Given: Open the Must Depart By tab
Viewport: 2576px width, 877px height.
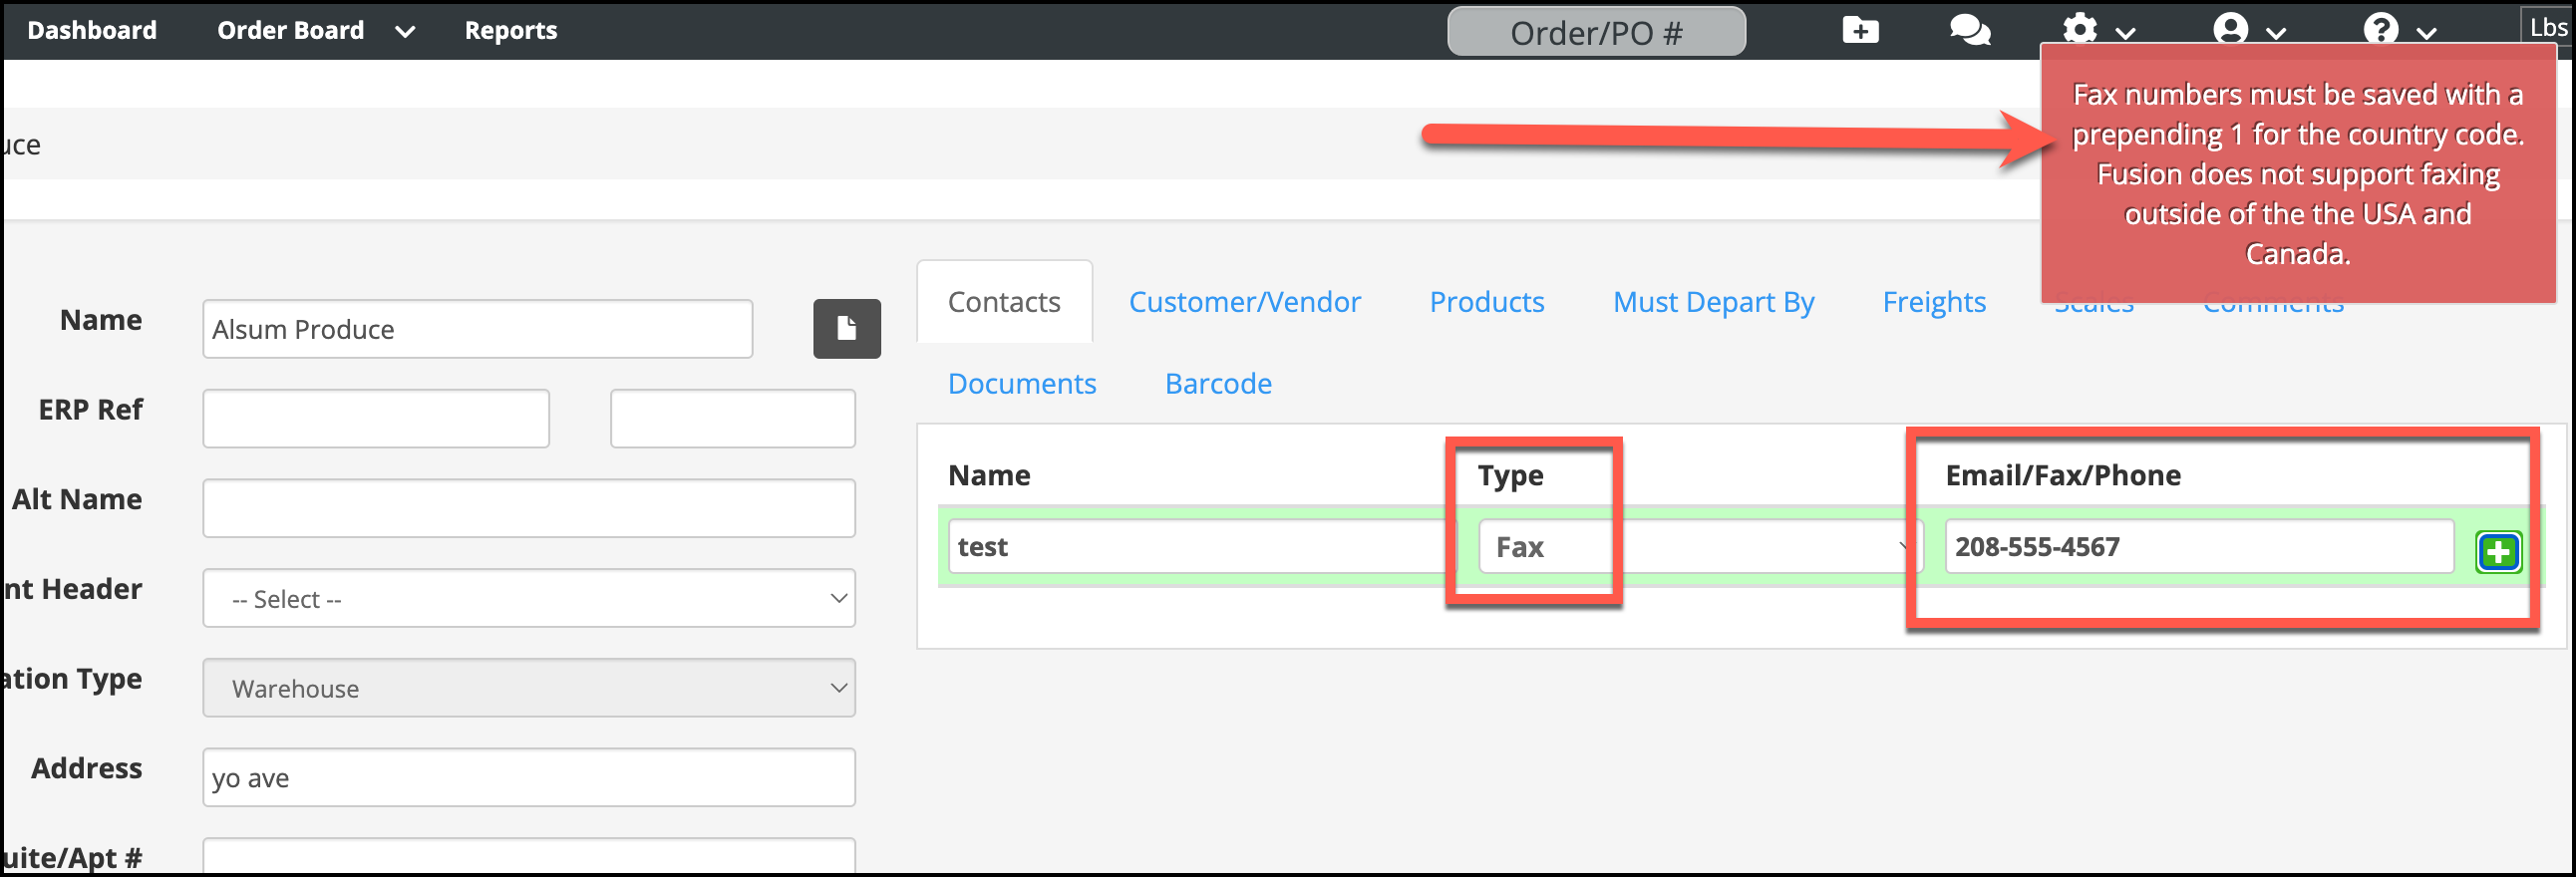Looking at the screenshot, I should click(1712, 302).
